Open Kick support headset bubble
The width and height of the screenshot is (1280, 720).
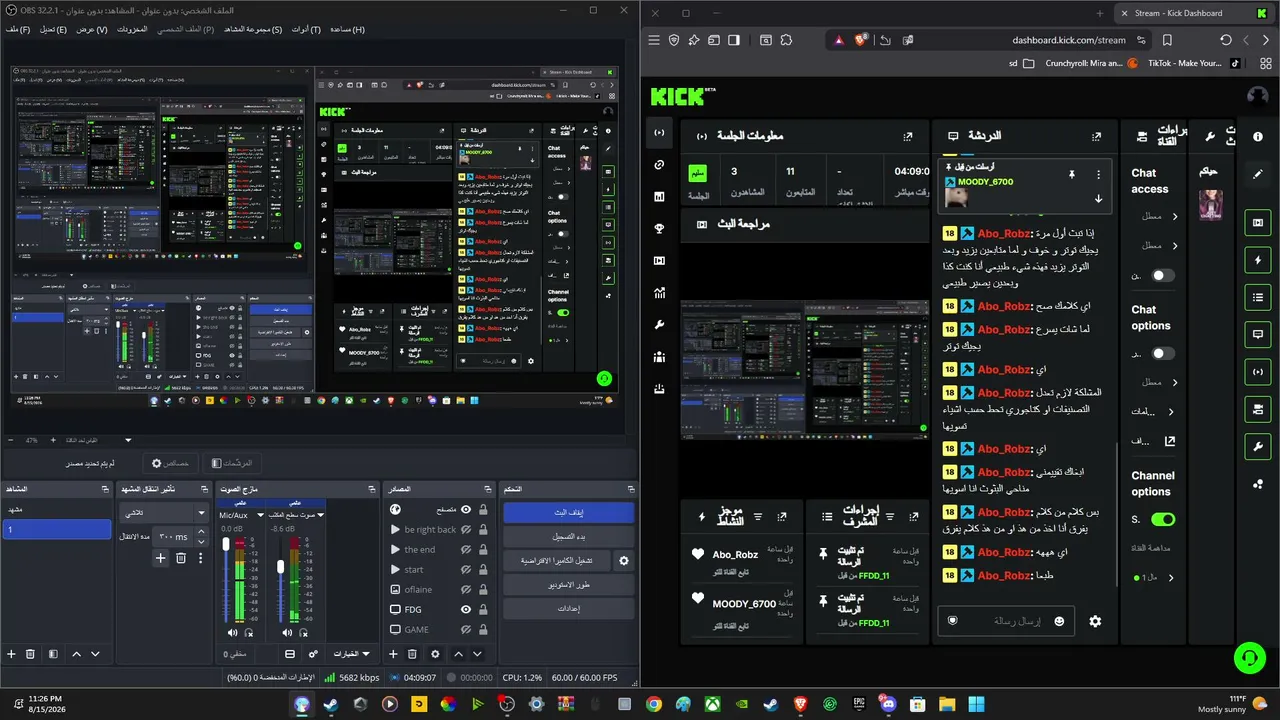[x=1250, y=657]
